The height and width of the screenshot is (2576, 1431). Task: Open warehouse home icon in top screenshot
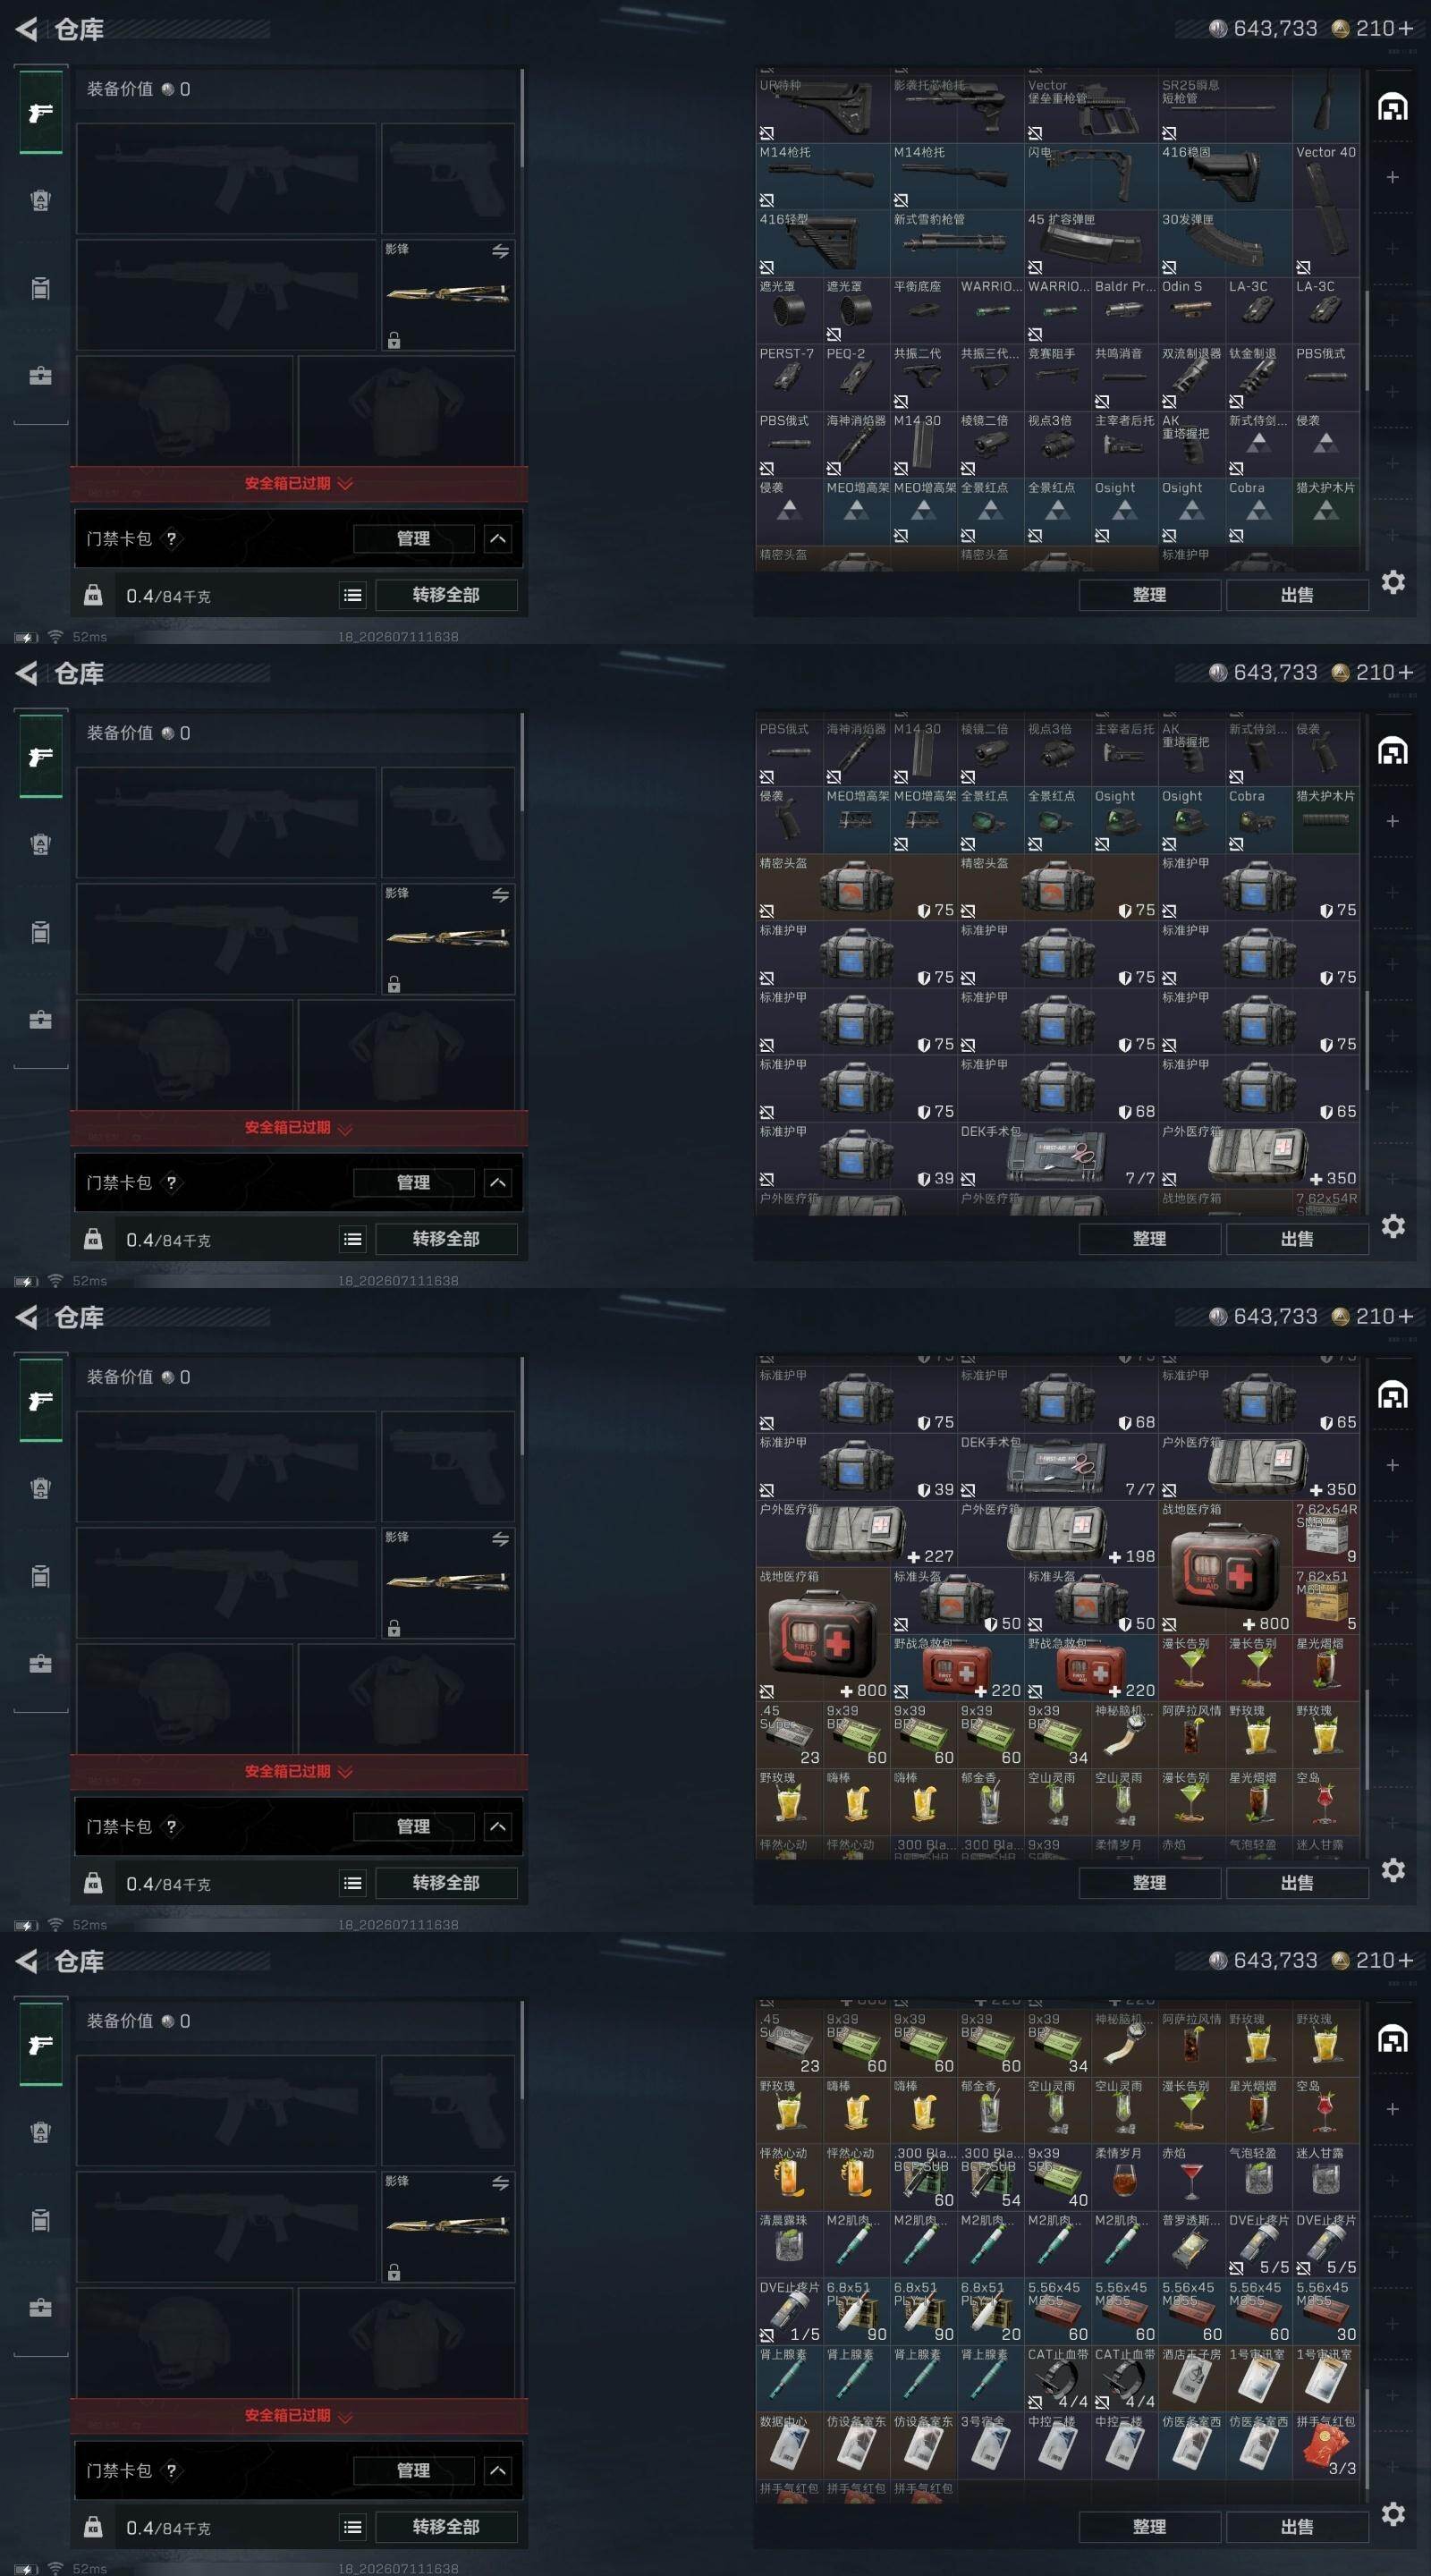pyautogui.click(x=1392, y=106)
